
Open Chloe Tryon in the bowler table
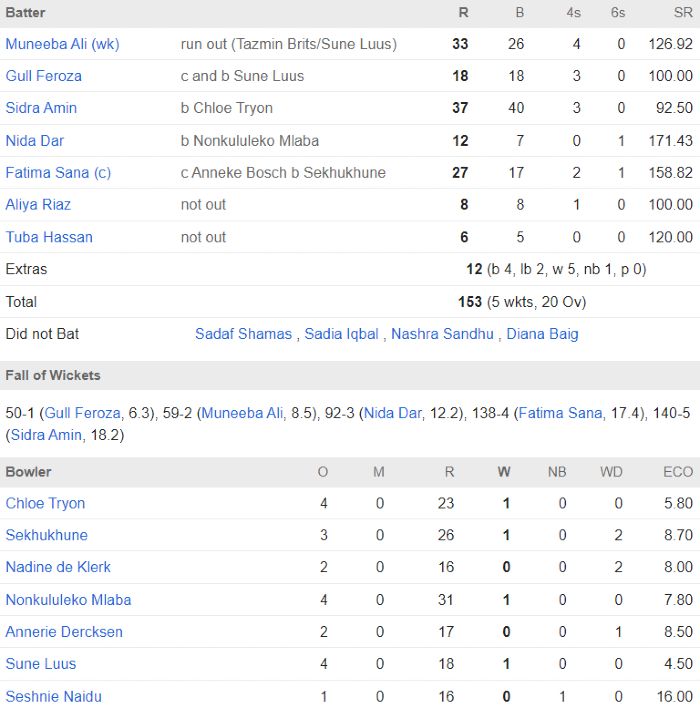pyautogui.click(x=45, y=503)
